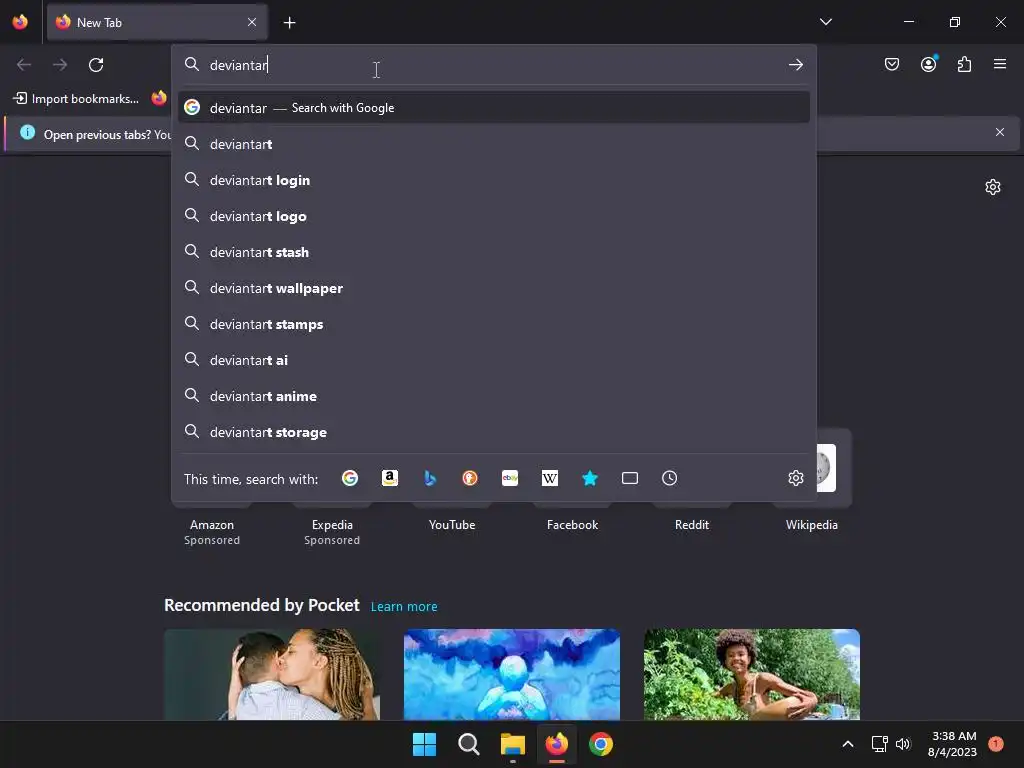Open Pocket story with the kissing couple

tap(272, 674)
